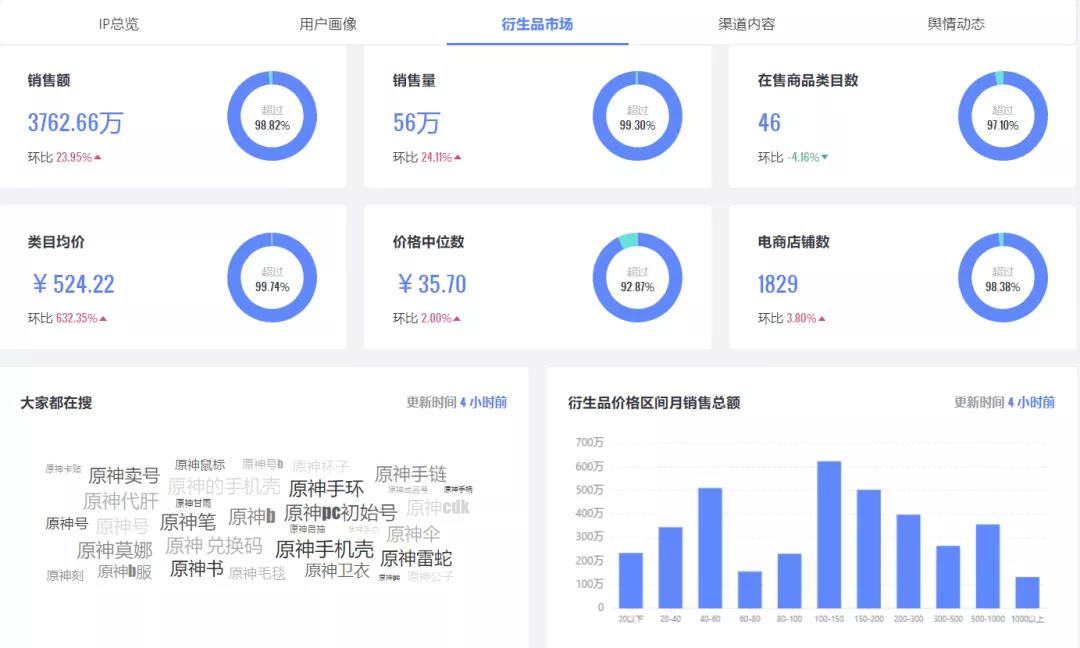
Task: Click the 46 category count value
Action: click(x=769, y=123)
